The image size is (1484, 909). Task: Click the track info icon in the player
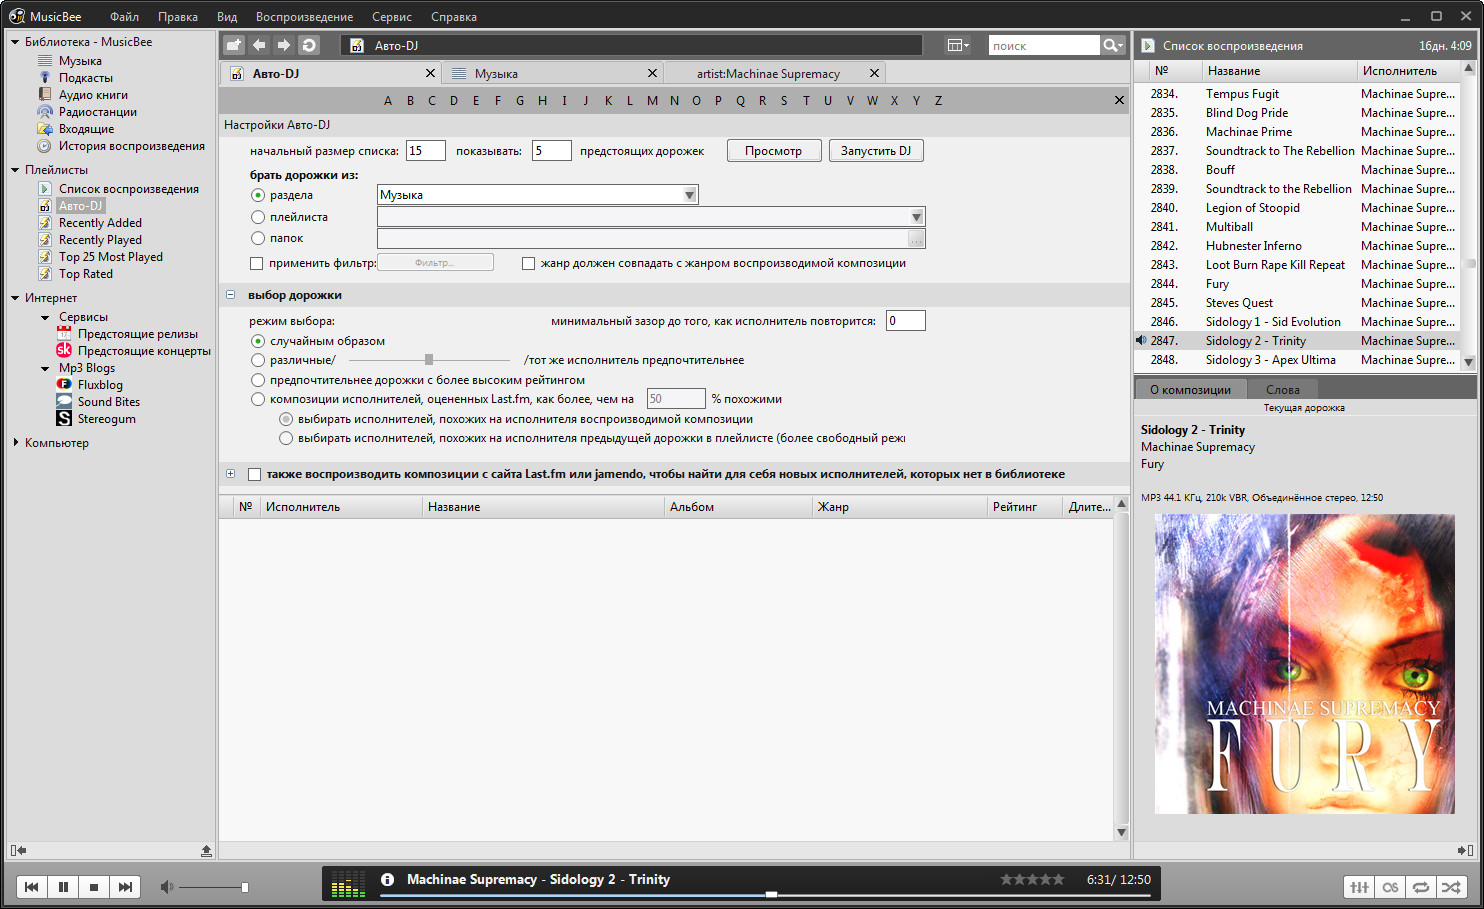point(387,880)
